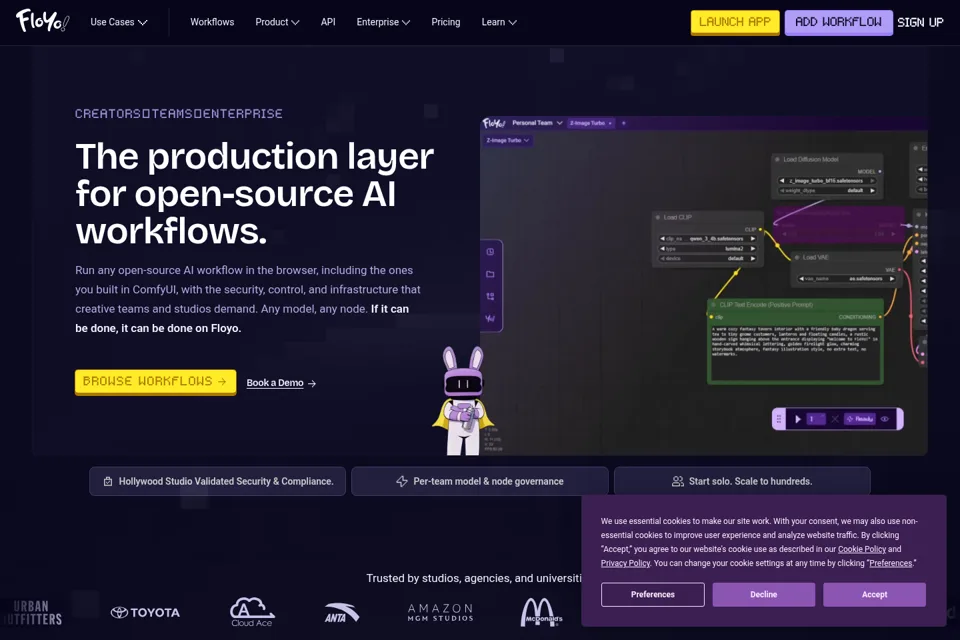Grab the dotted drag handle on run bar
This screenshot has height=640, width=960.
point(779,419)
